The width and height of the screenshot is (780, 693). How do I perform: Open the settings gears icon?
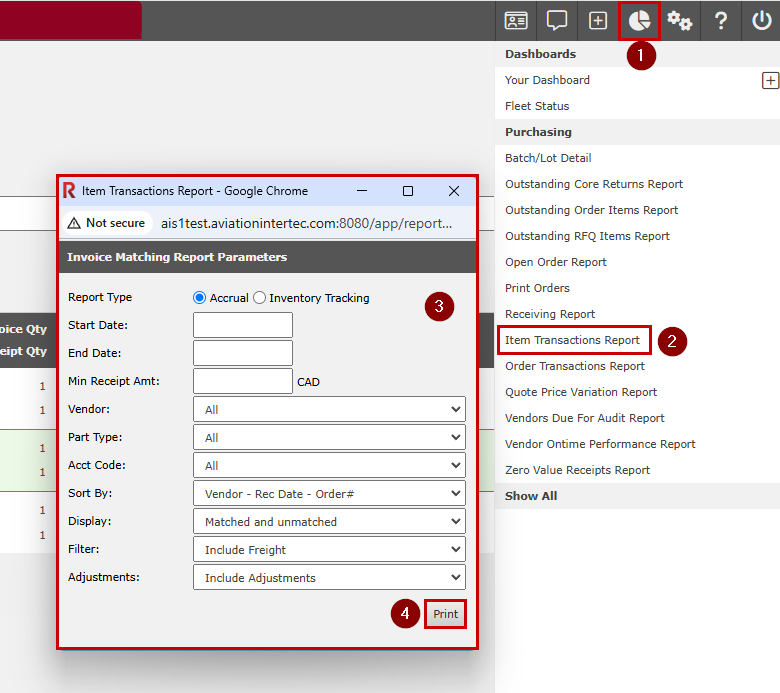tap(680, 21)
